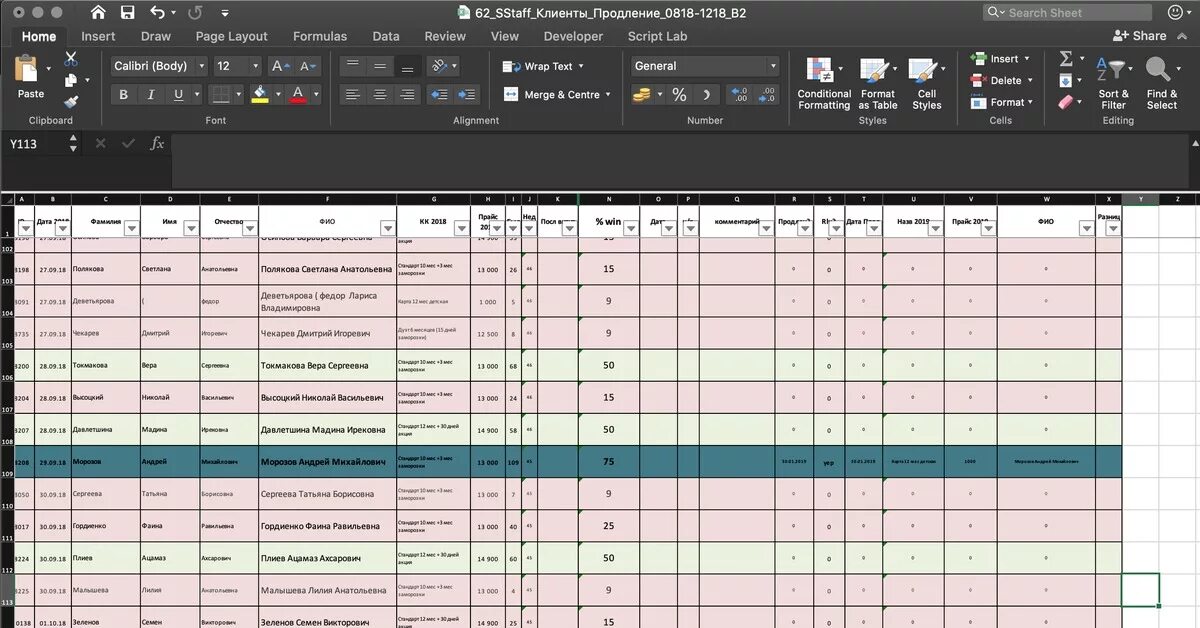Image resolution: width=1200 pixels, height=628 pixels.
Task: Increase the cell indent
Action: (x=467, y=95)
